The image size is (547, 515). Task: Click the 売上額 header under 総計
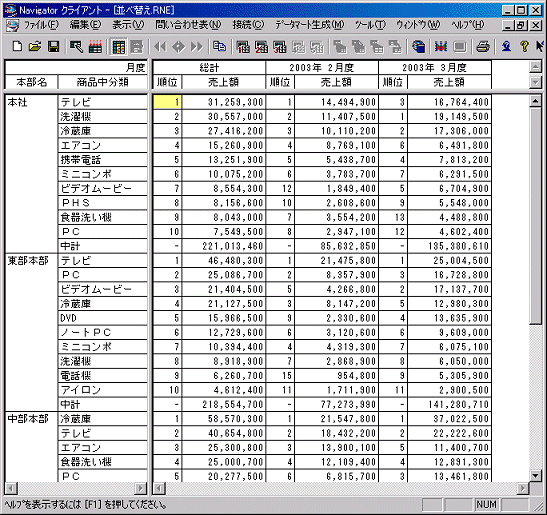(x=224, y=82)
